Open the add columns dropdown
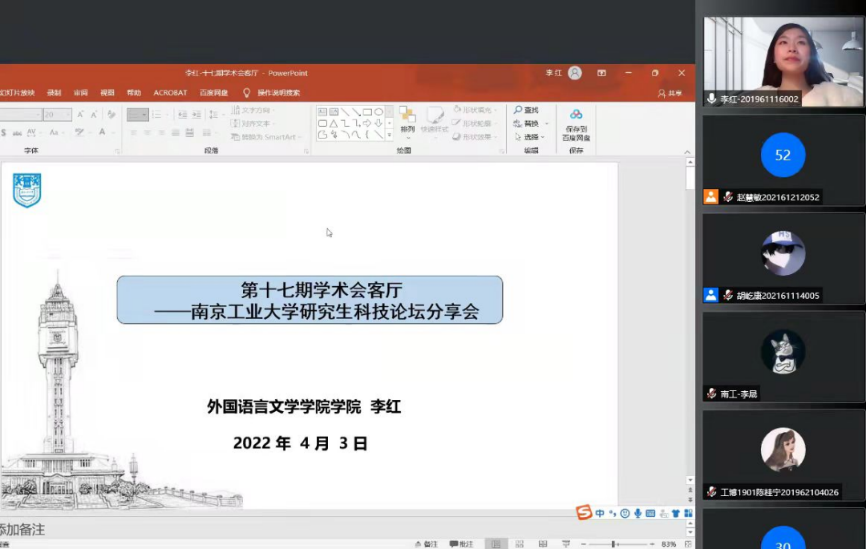This screenshot has width=866, height=549. pos(209,133)
